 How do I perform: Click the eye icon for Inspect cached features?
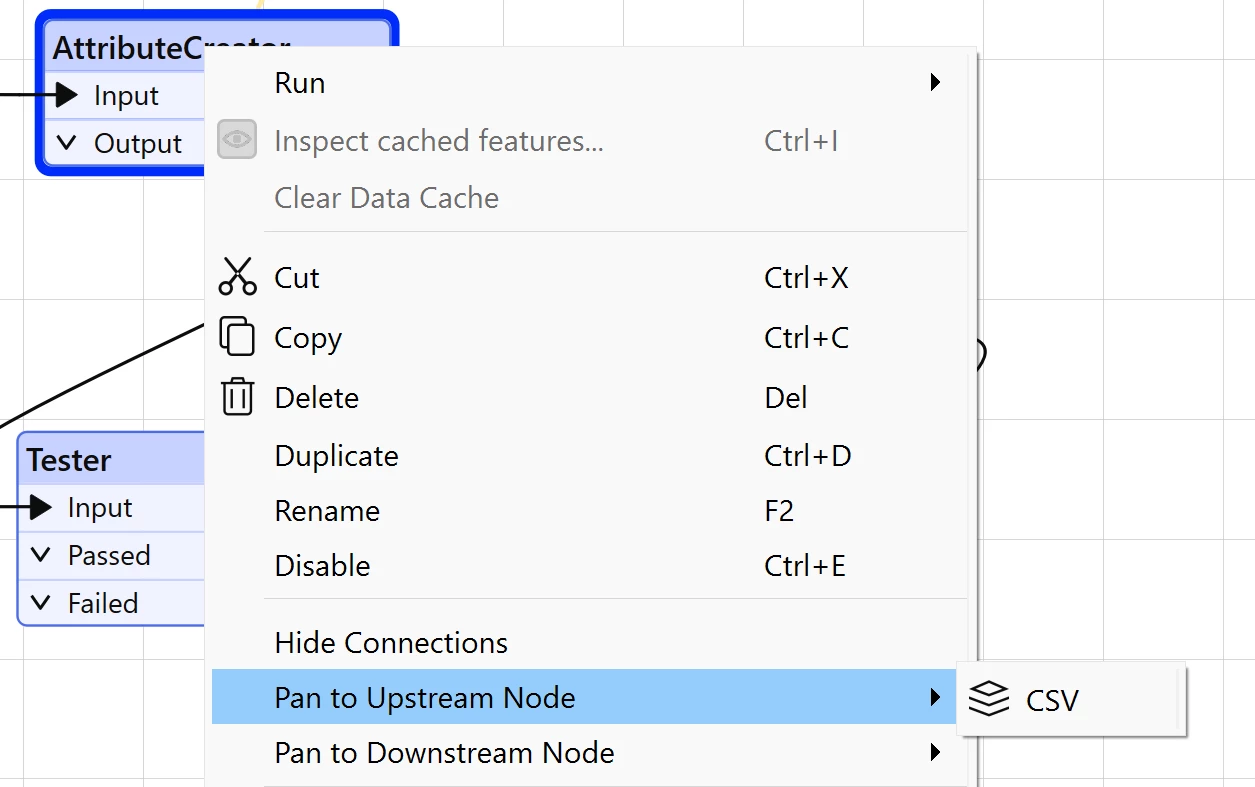pyautogui.click(x=237, y=140)
